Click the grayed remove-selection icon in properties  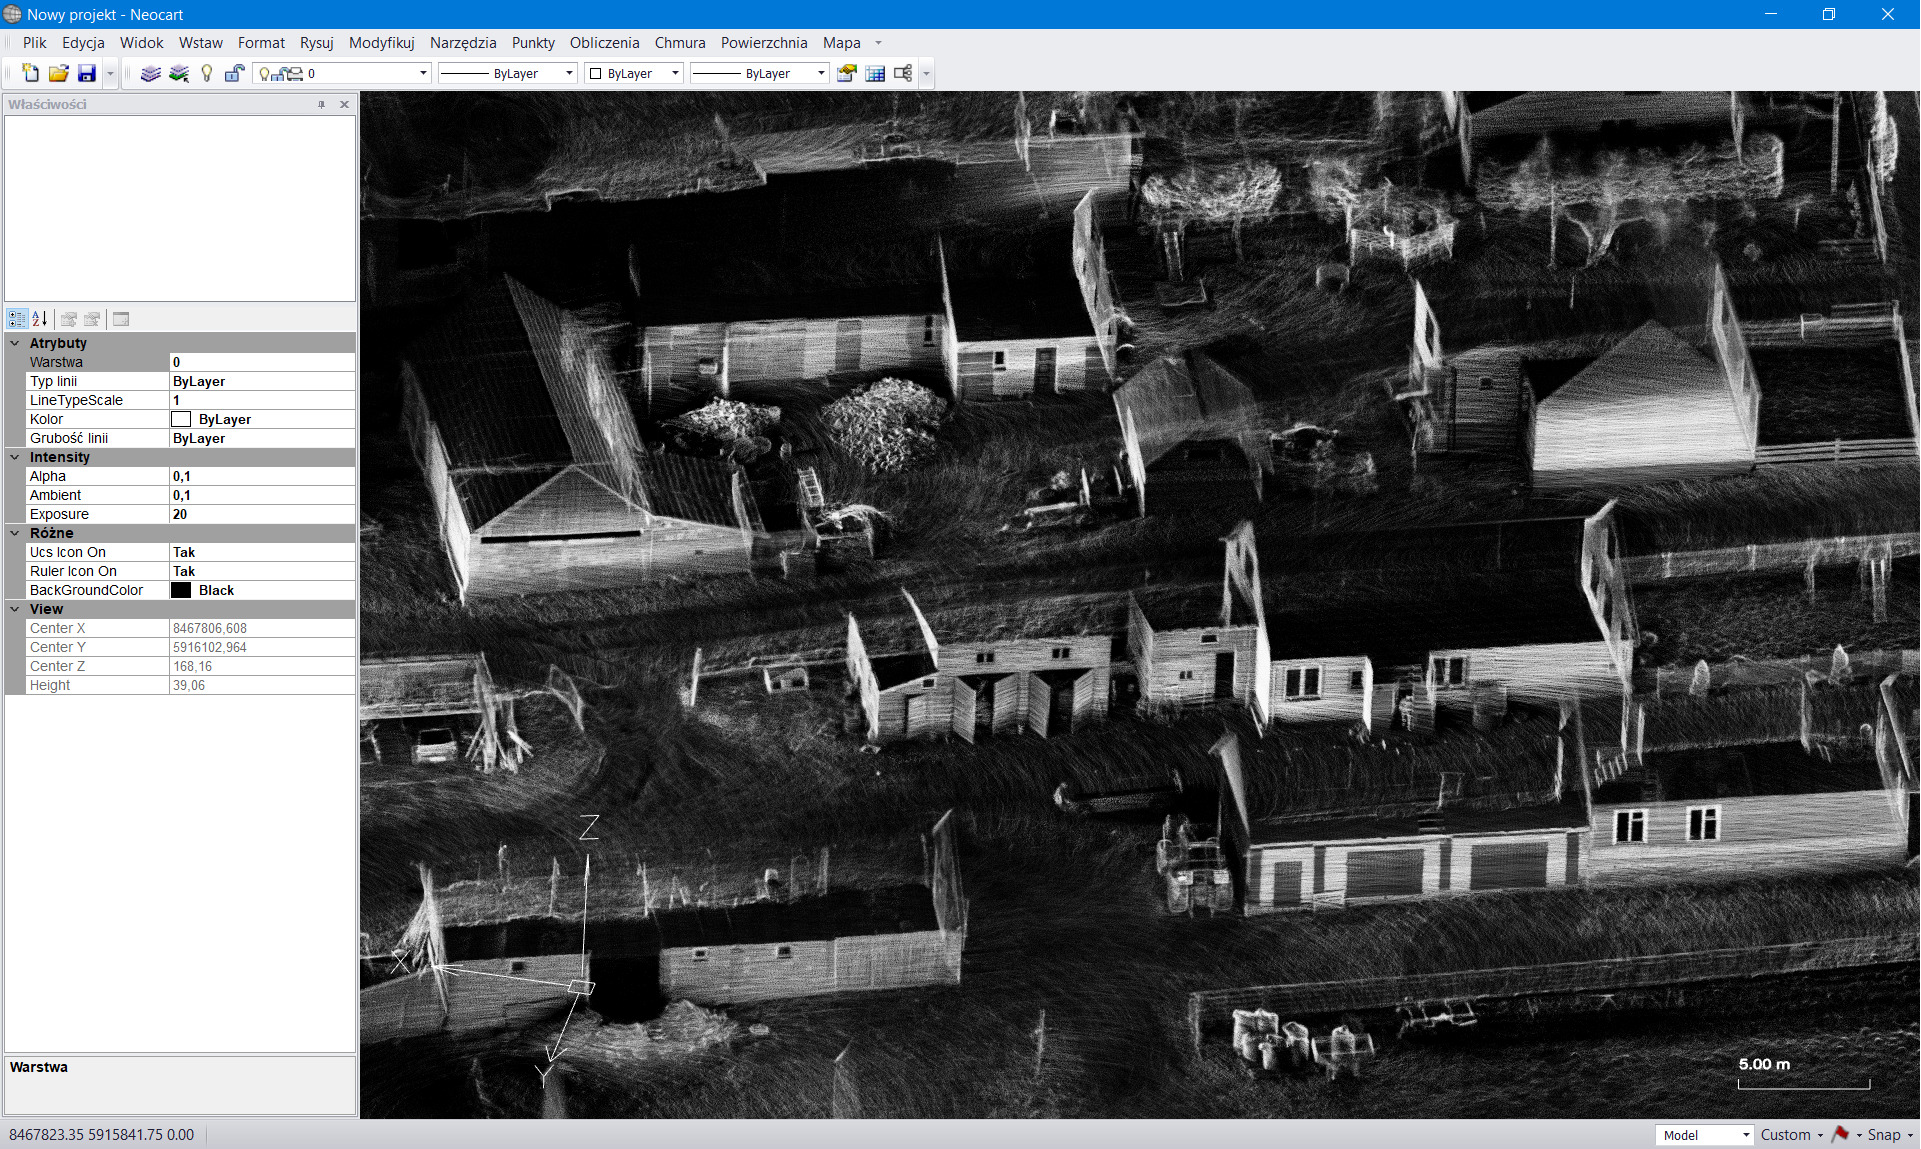click(x=92, y=319)
